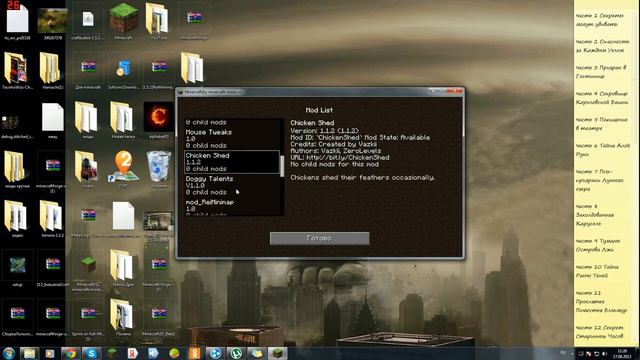Open the terraria folder on desktop
Screen dimensions: 640x360
tap(52, 218)
